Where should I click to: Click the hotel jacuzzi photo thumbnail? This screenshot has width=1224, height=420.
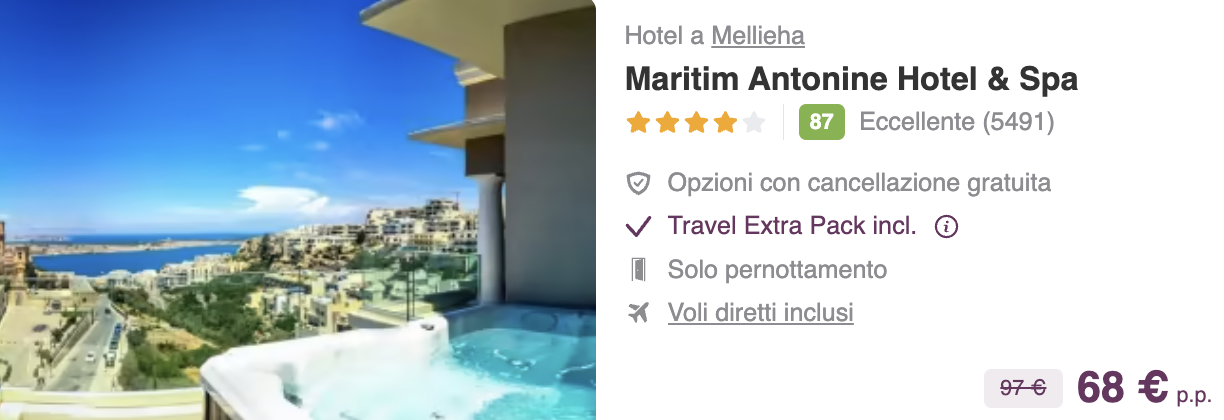298,210
